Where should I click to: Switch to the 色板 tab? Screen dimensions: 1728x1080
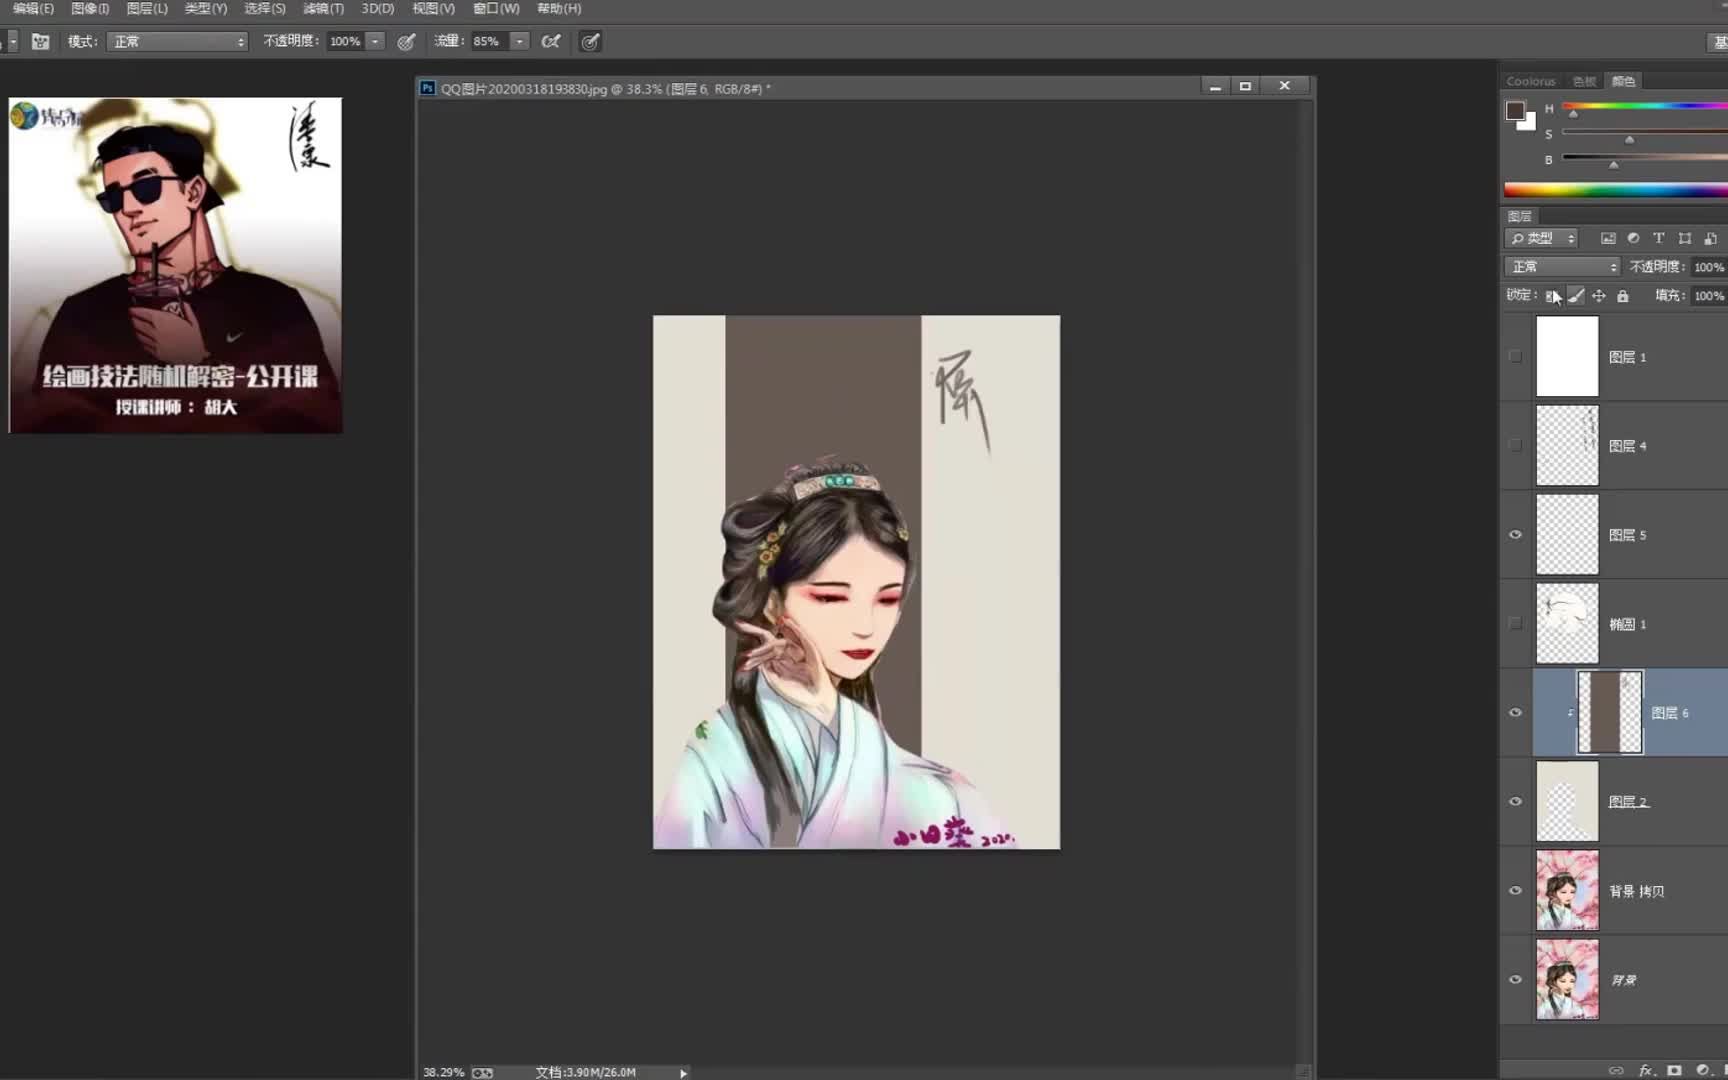1584,82
